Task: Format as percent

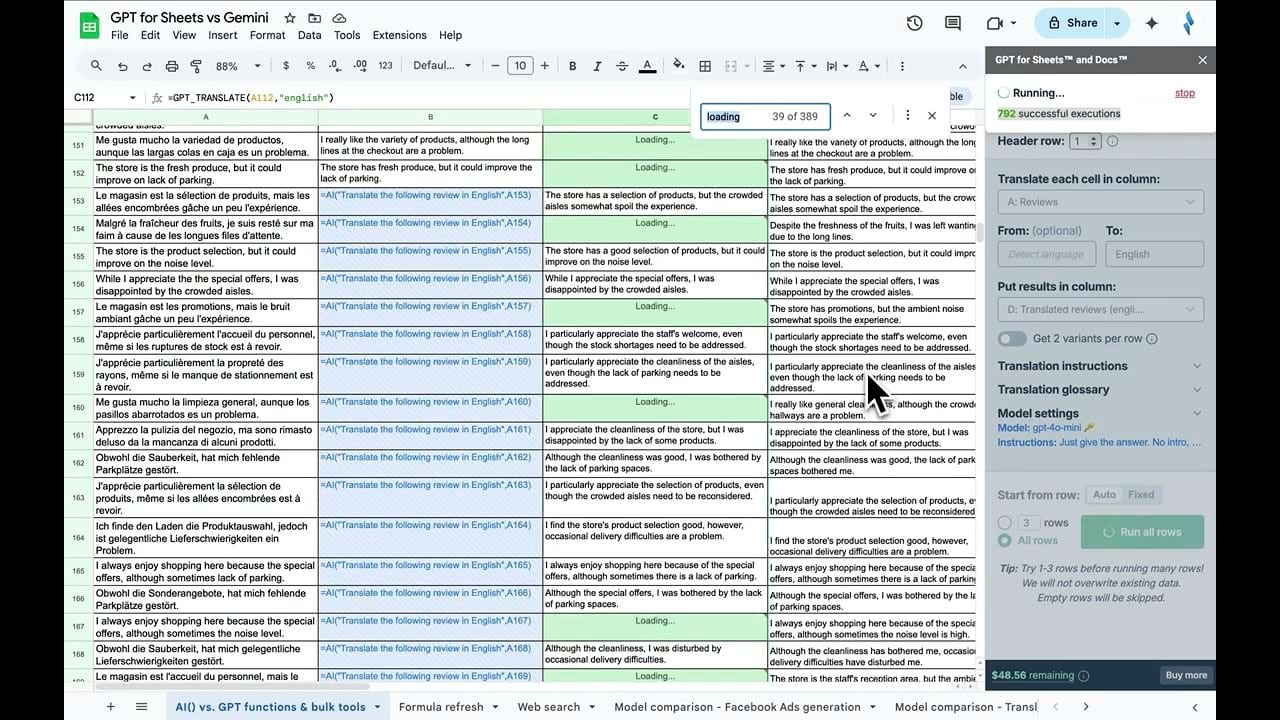Action: 311,66
